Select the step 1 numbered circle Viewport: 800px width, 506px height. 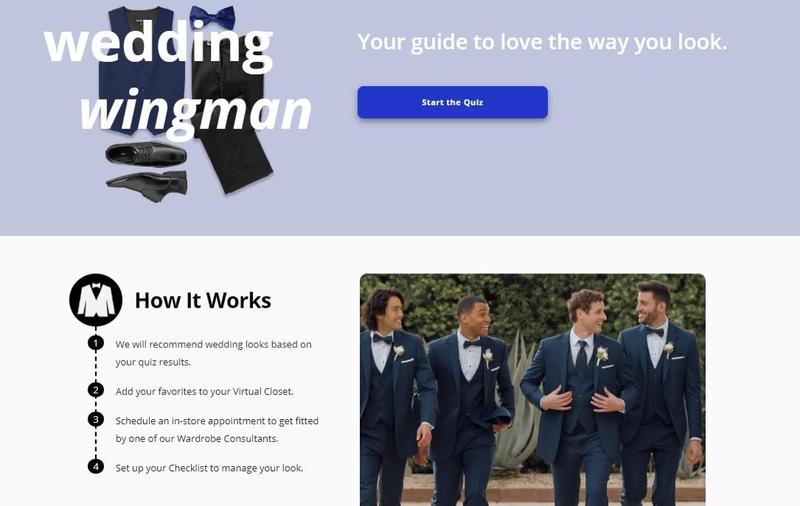(x=95, y=343)
